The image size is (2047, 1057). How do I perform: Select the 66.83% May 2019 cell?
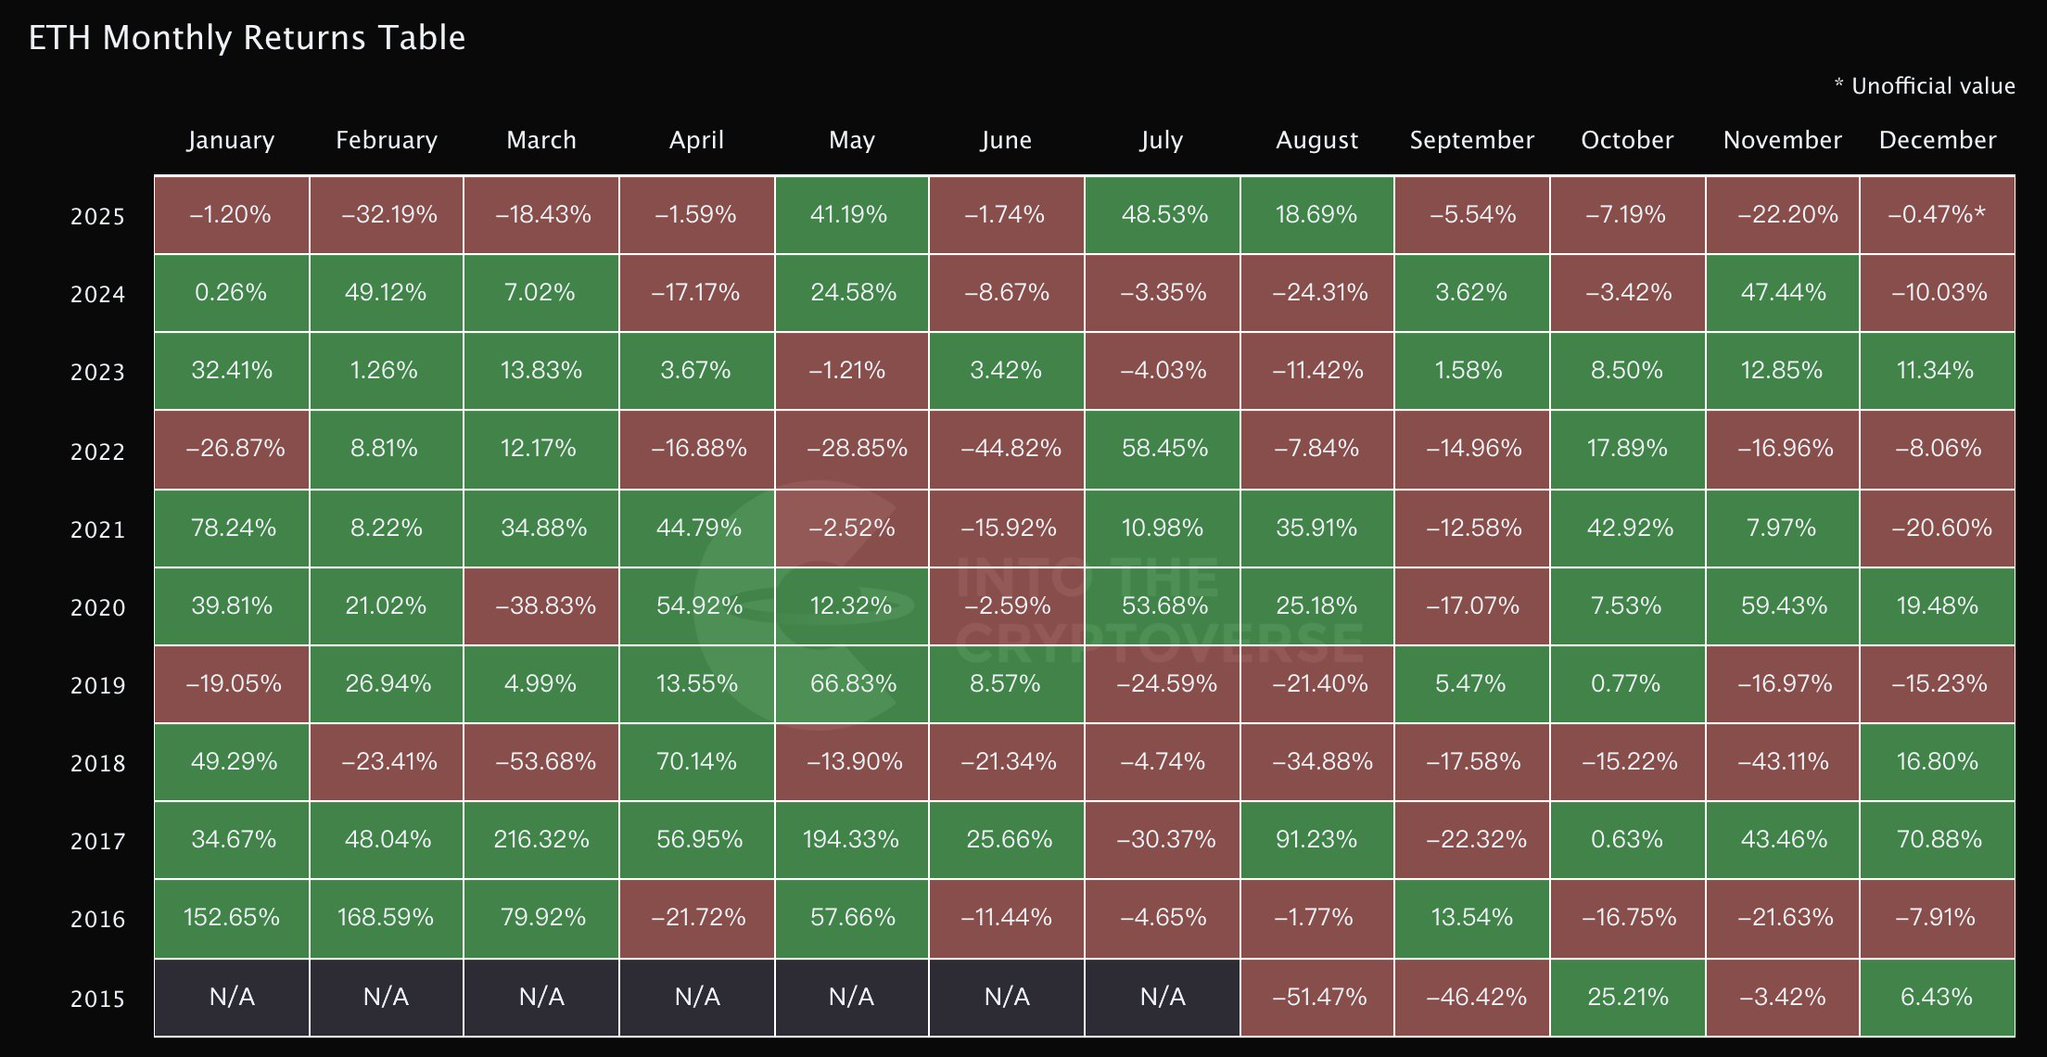pyautogui.click(x=851, y=683)
